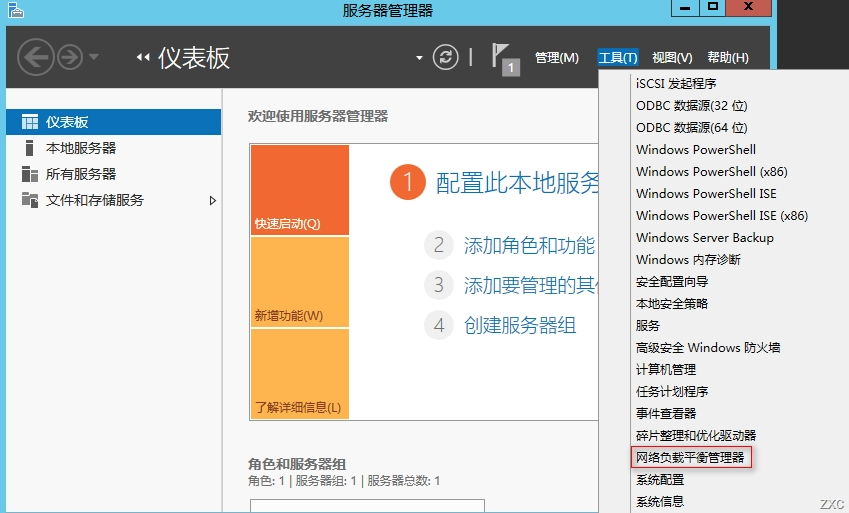Image resolution: width=849 pixels, height=513 pixels.
Task: Launch Windows PowerShell menu entry
Action: [x=696, y=150]
